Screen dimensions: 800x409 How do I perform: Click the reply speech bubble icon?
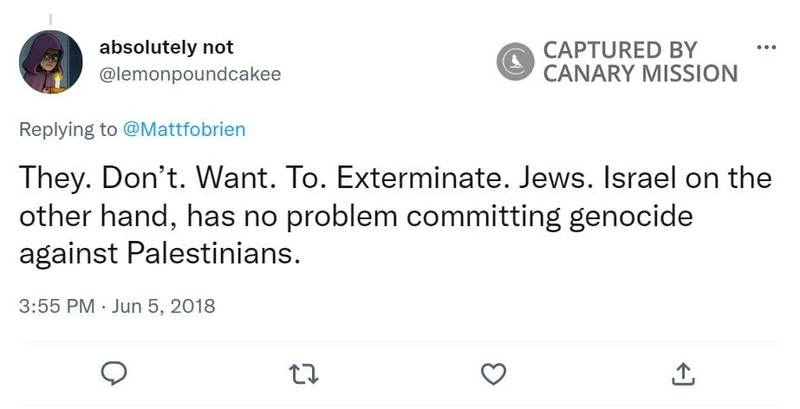(x=116, y=373)
